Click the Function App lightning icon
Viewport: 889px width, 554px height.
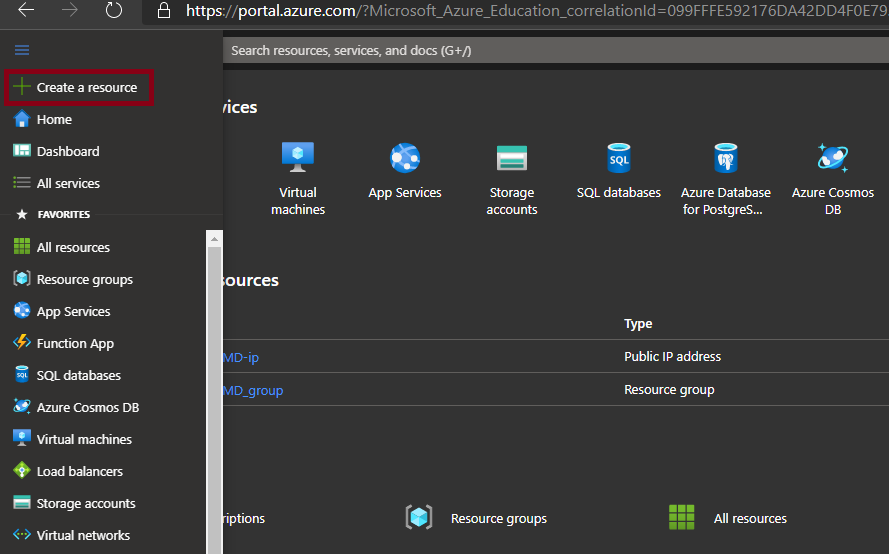22,342
